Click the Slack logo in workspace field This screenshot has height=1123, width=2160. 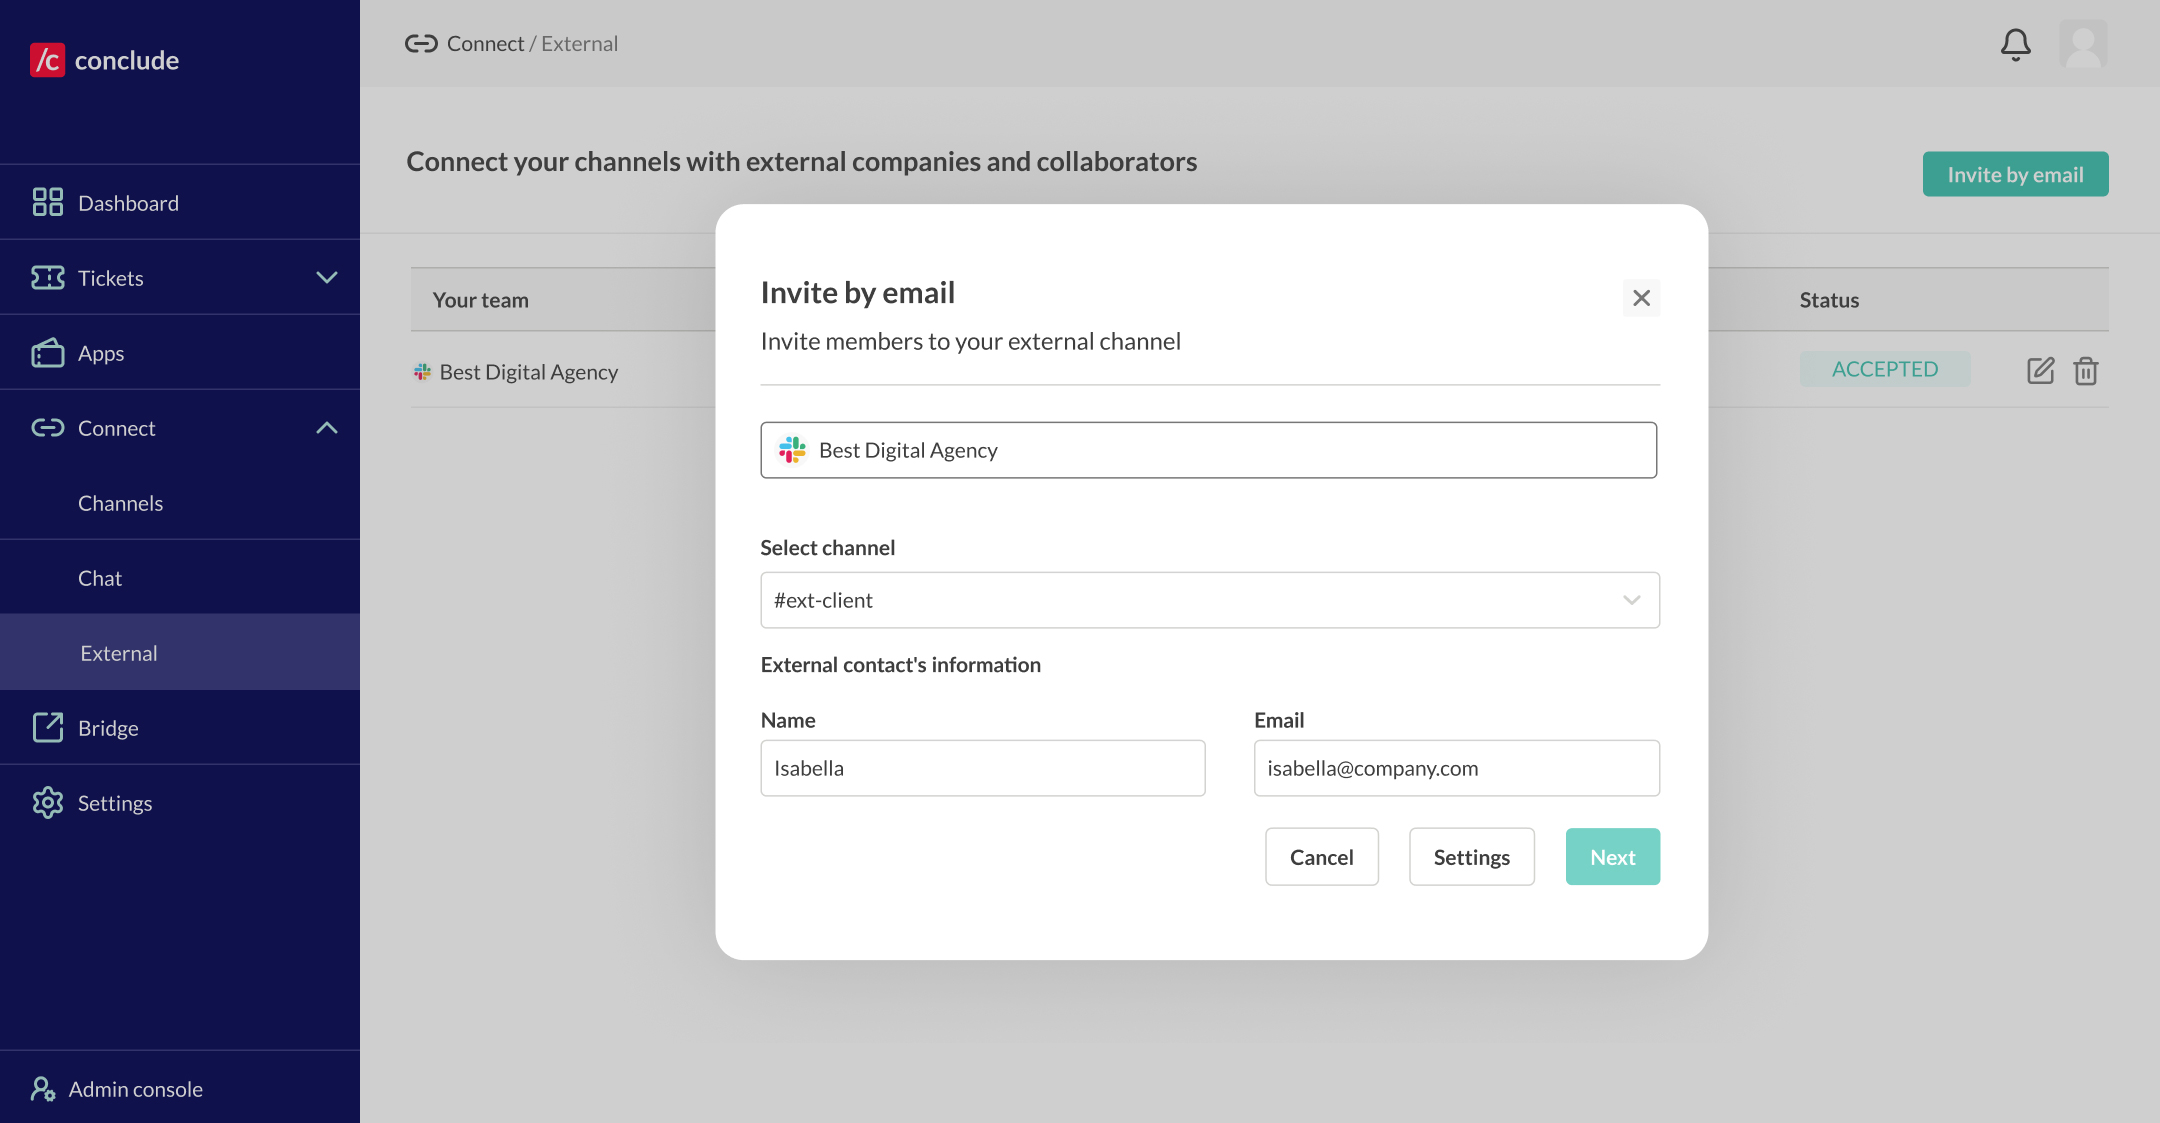[x=792, y=450]
